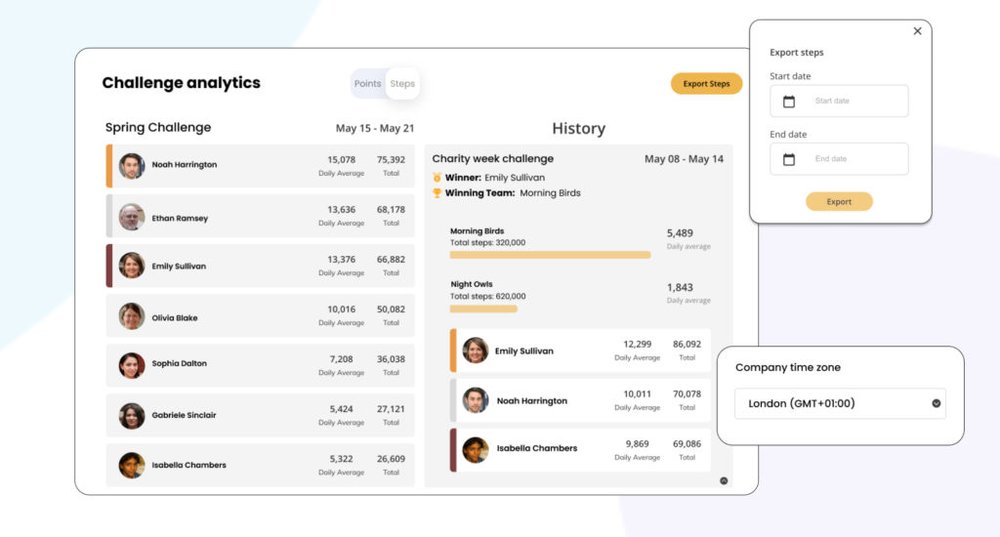Click the history panel scroll-down circle icon
This screenshot has height=537, width=1000.
724,481
